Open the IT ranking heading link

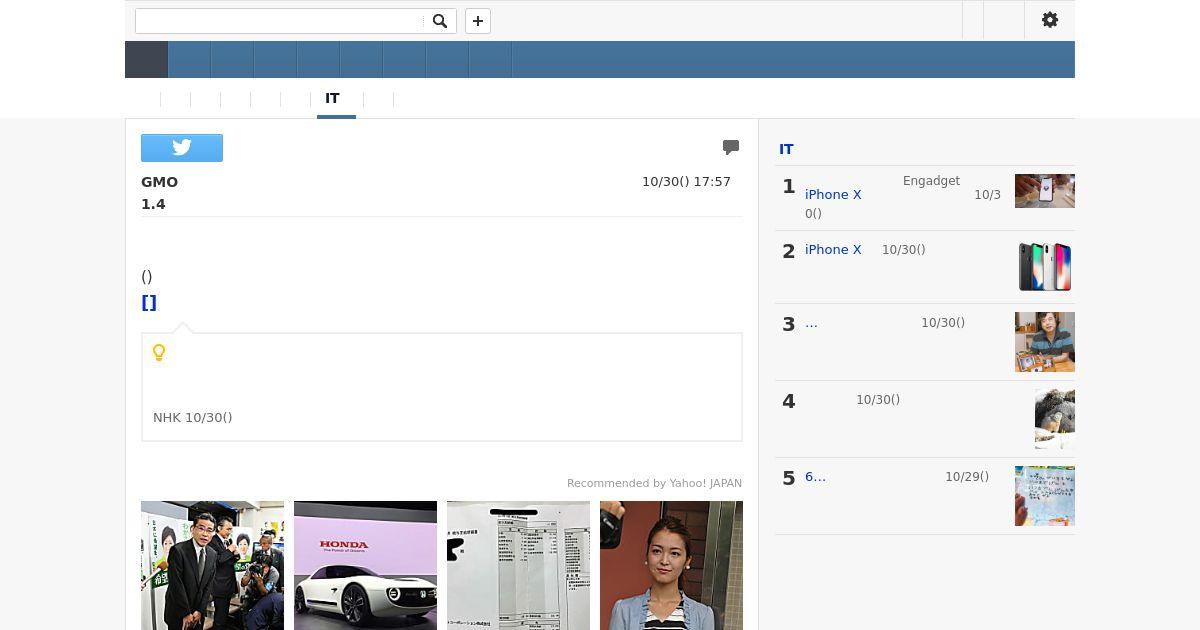(x=786, y=149)
